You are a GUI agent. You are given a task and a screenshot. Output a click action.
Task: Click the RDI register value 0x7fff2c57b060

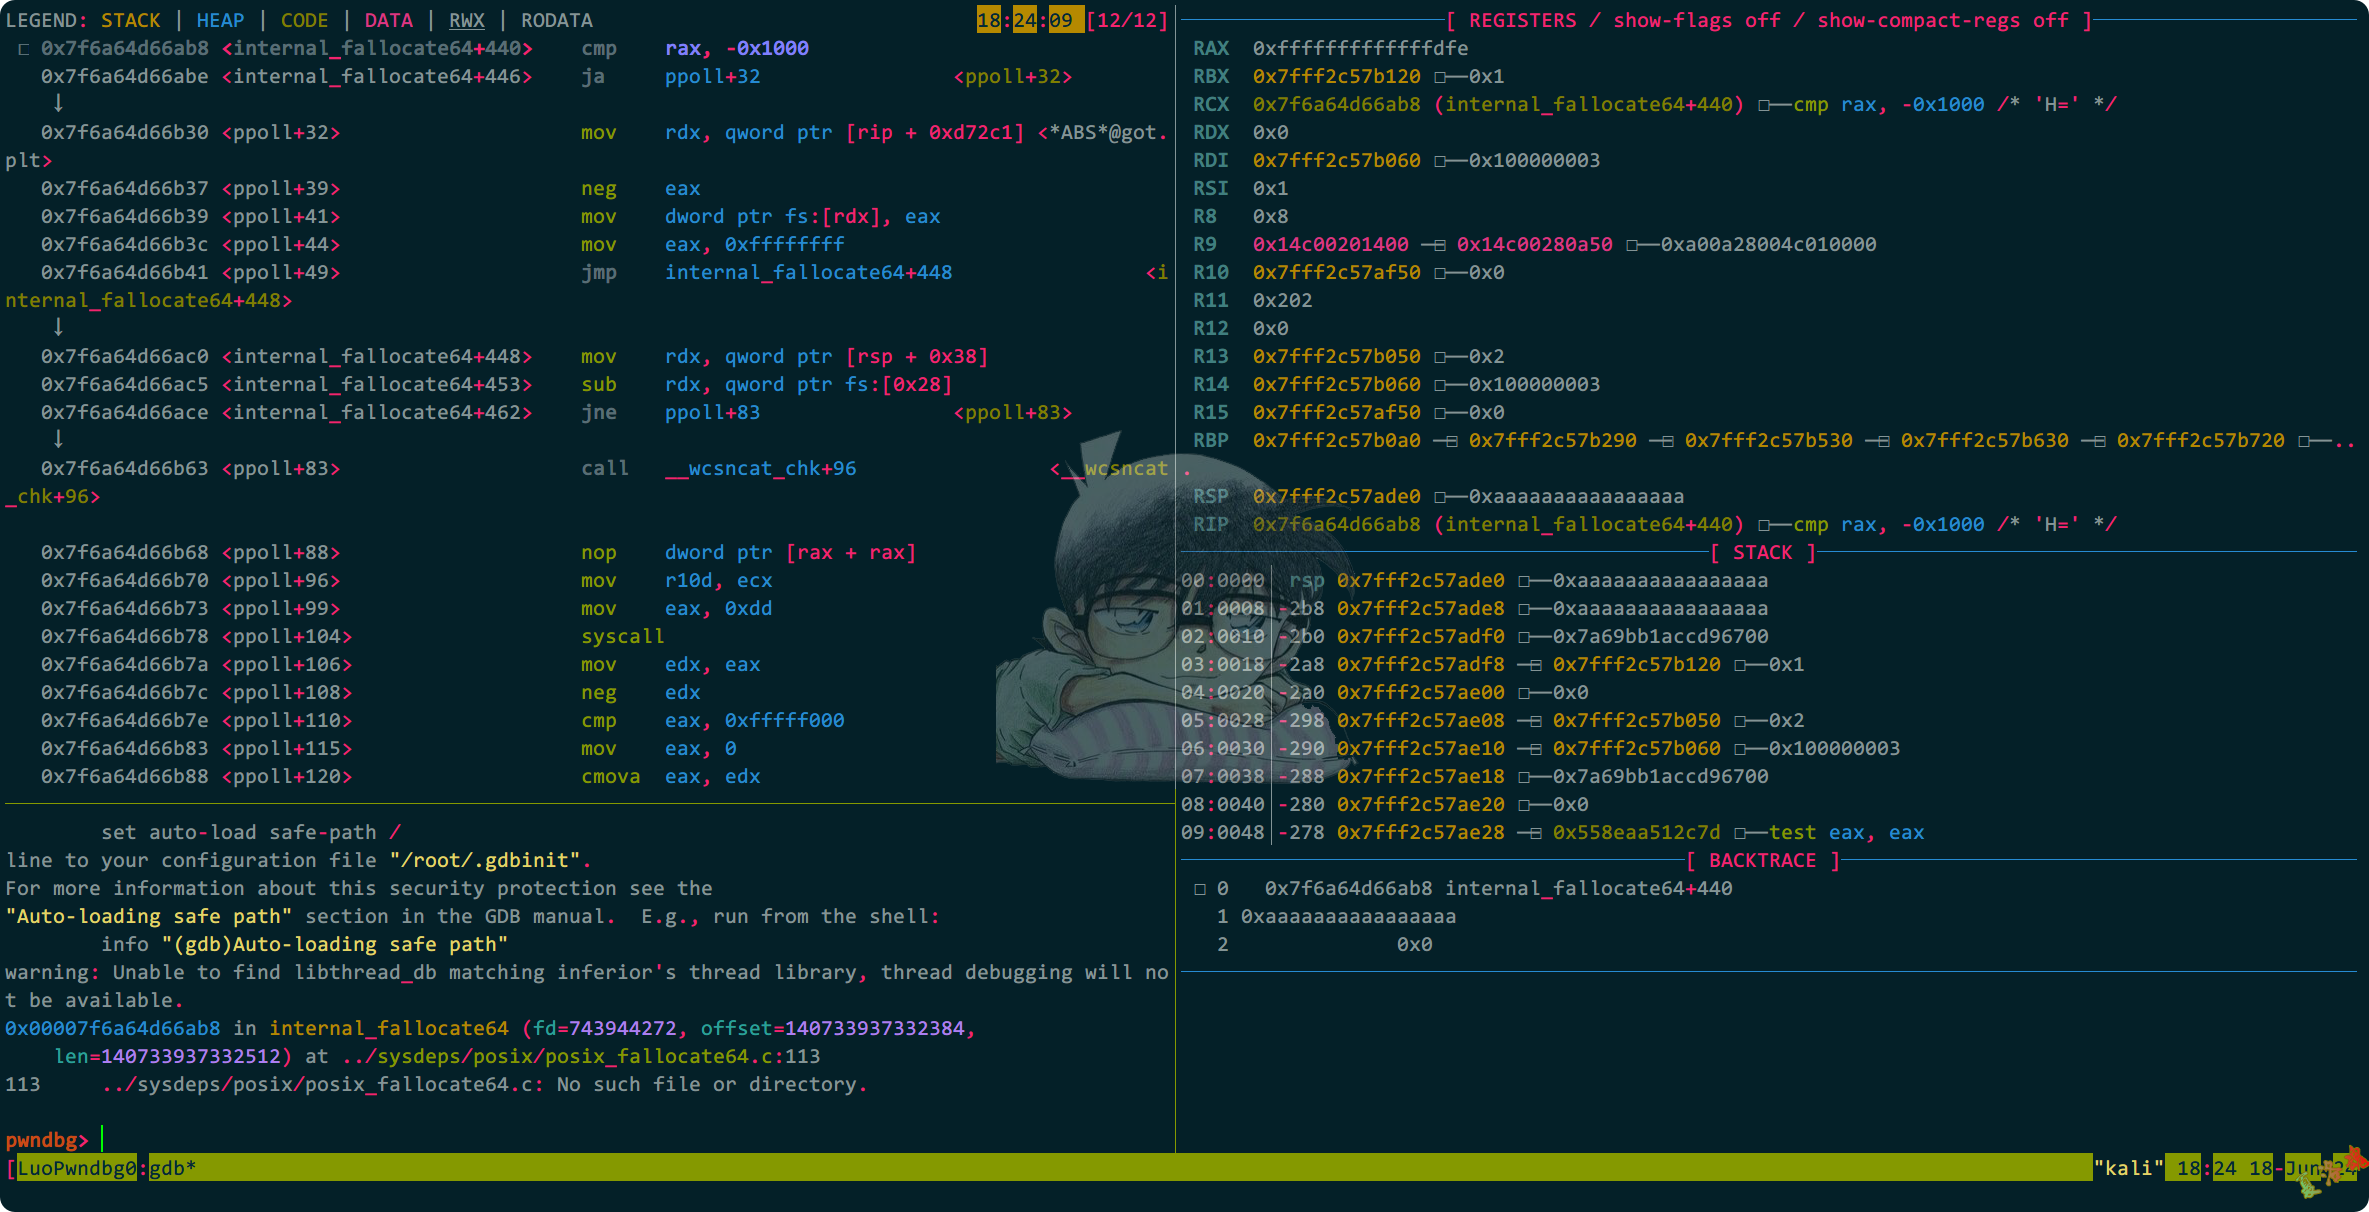tap(1336, 160)
